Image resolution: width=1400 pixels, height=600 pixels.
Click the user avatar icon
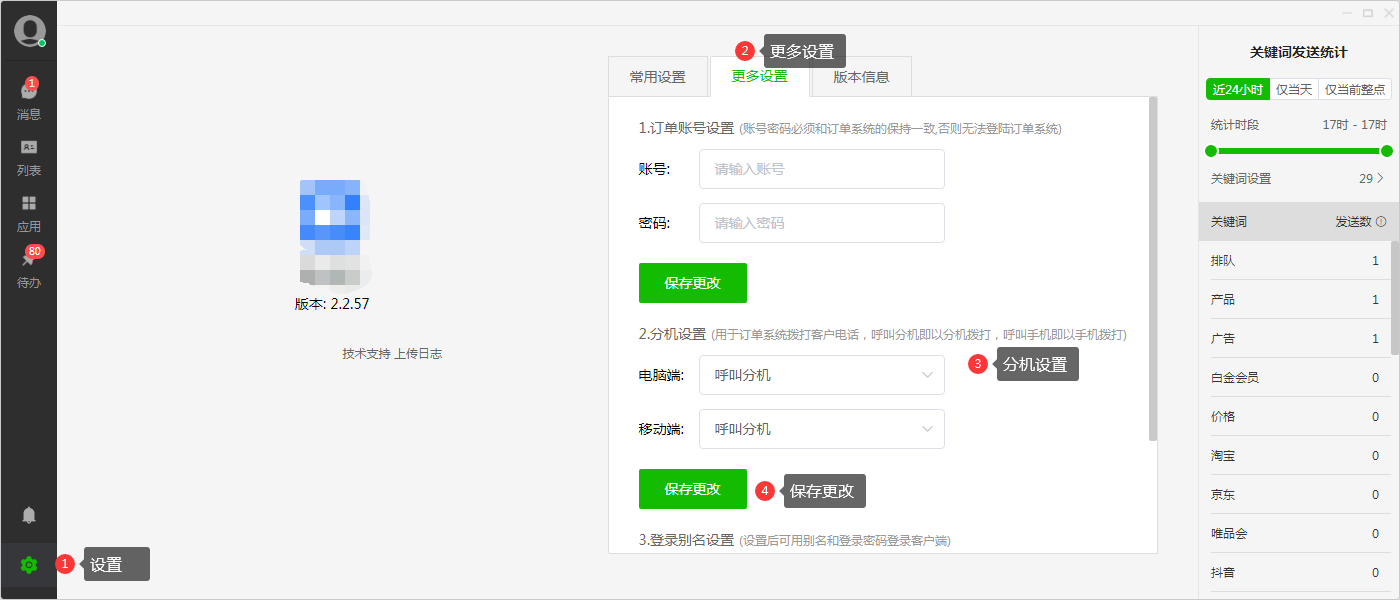[x=29, y=31]
